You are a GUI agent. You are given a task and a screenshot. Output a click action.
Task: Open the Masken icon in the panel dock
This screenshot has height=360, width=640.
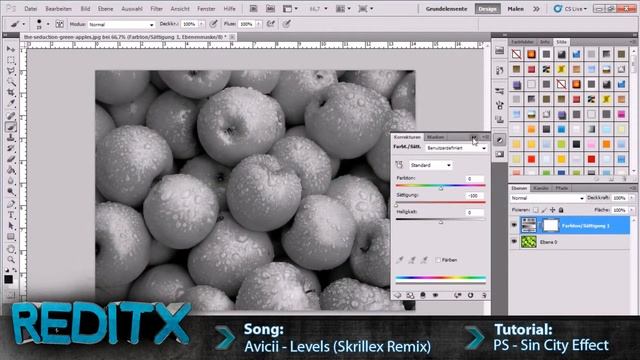(500, 154)
